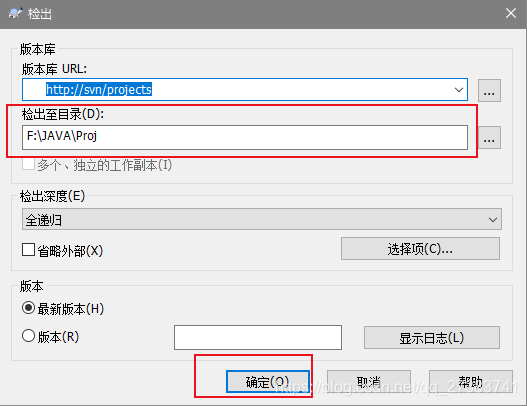Image resolution: width=527 pixels, height=406 pixels.
Task: Select the 最新版本(H) radio button
Action: pos(28,308)
